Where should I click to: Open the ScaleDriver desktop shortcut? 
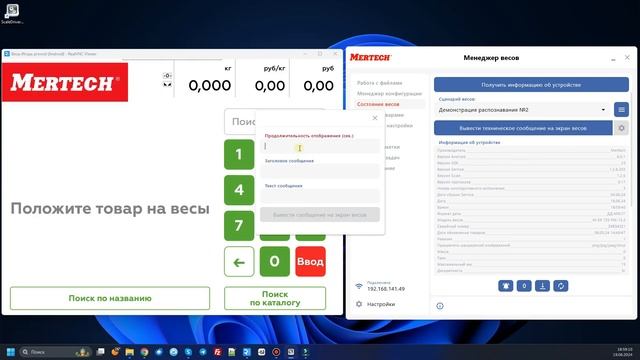pos(12,13)
